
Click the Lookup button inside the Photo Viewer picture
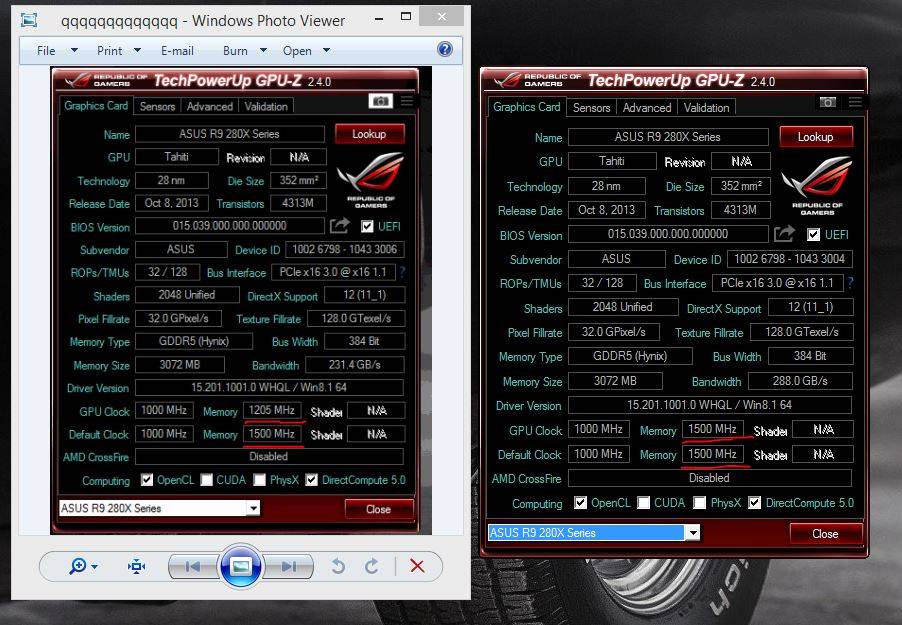[x=369, y=134]
